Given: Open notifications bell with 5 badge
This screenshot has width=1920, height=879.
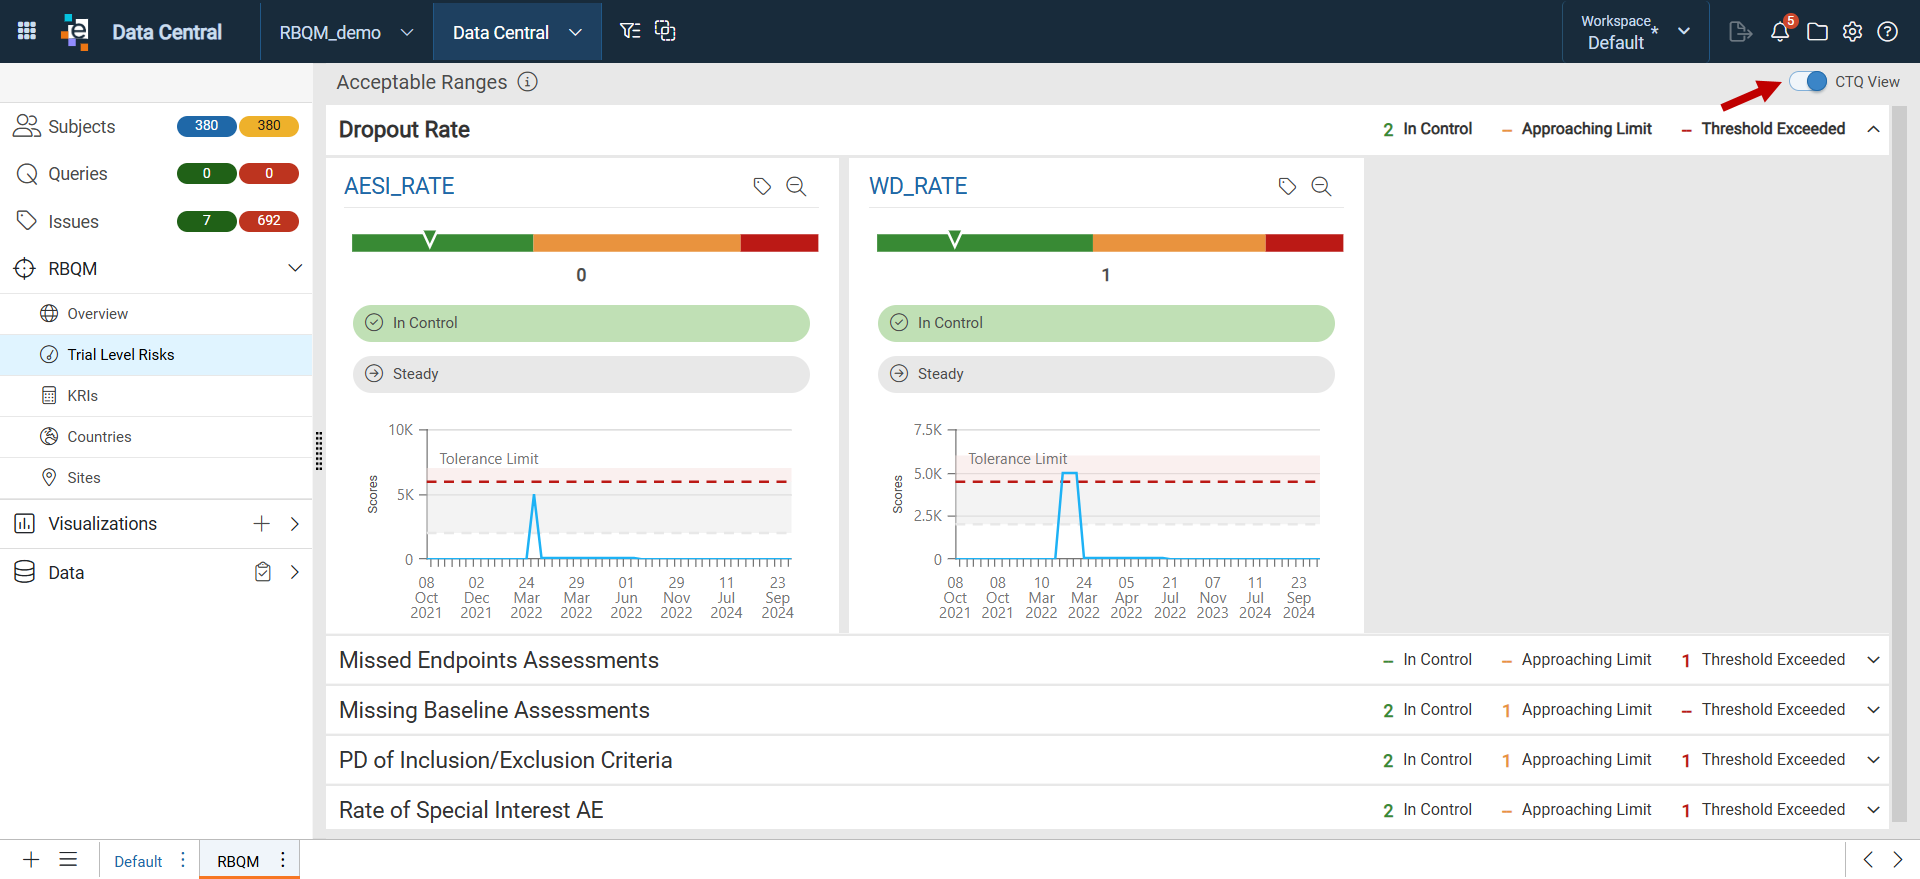Looking at the screenshot, I should click(1781, 31).
